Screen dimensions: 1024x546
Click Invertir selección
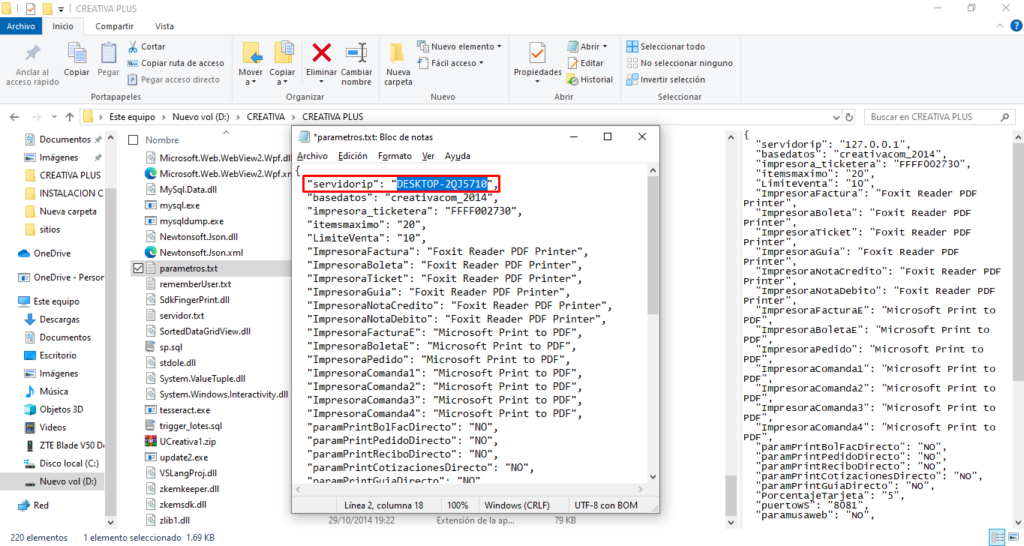[x=665, y=80]
